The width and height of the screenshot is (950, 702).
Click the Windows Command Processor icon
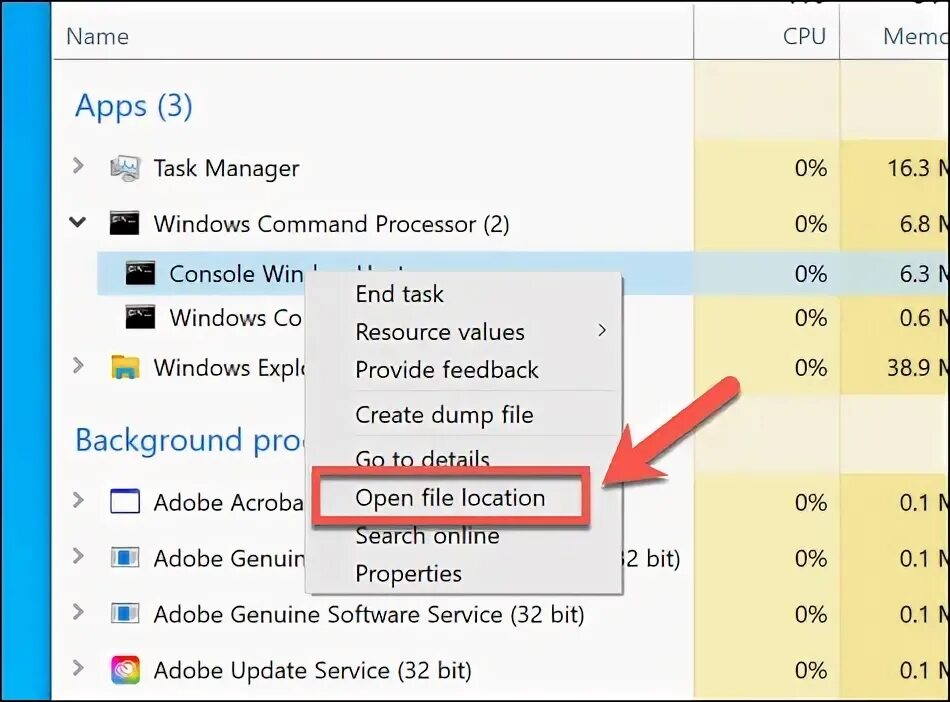125,223
